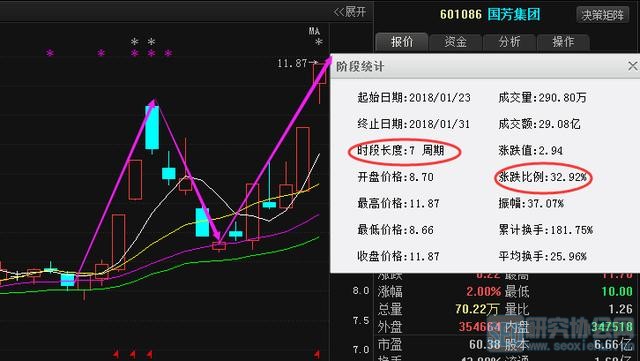Click the topmost red candlestick near 11.87
This screenshot has width=640, height=361.
coord(320,74)
